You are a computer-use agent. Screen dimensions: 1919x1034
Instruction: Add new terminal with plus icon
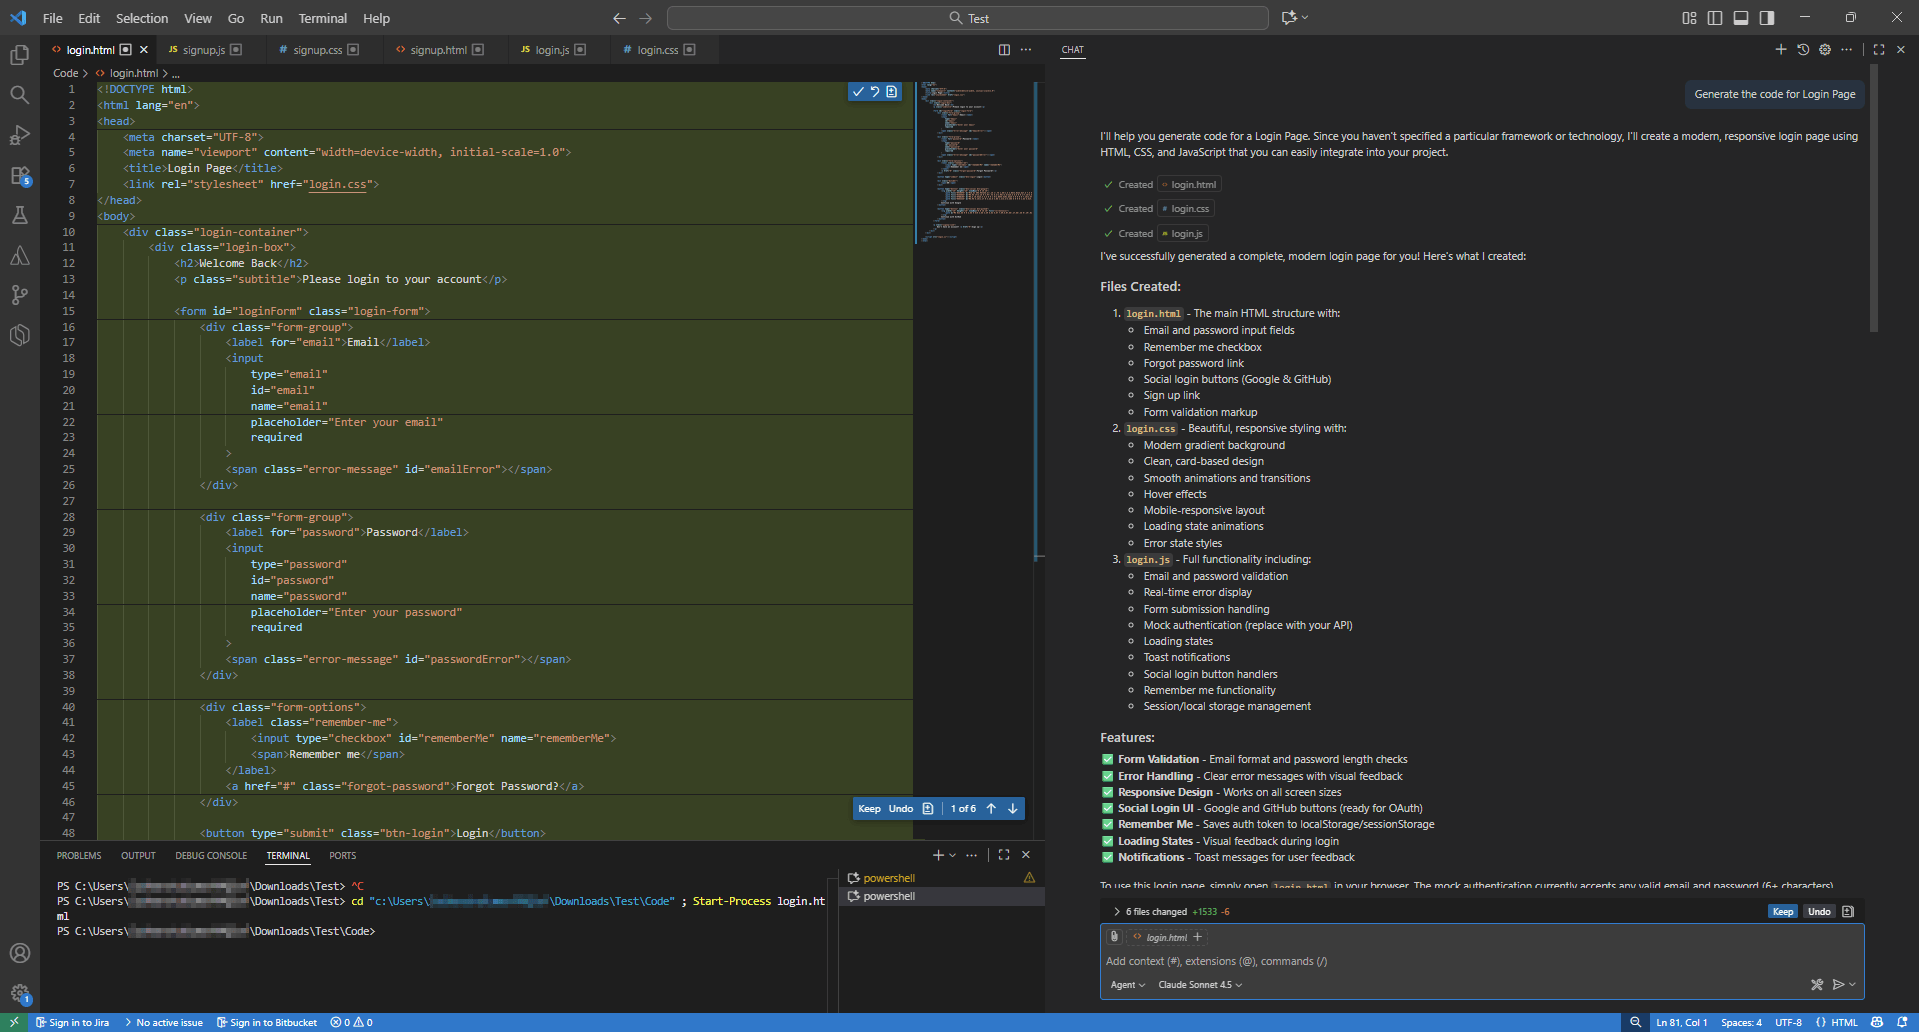[938, 855]
